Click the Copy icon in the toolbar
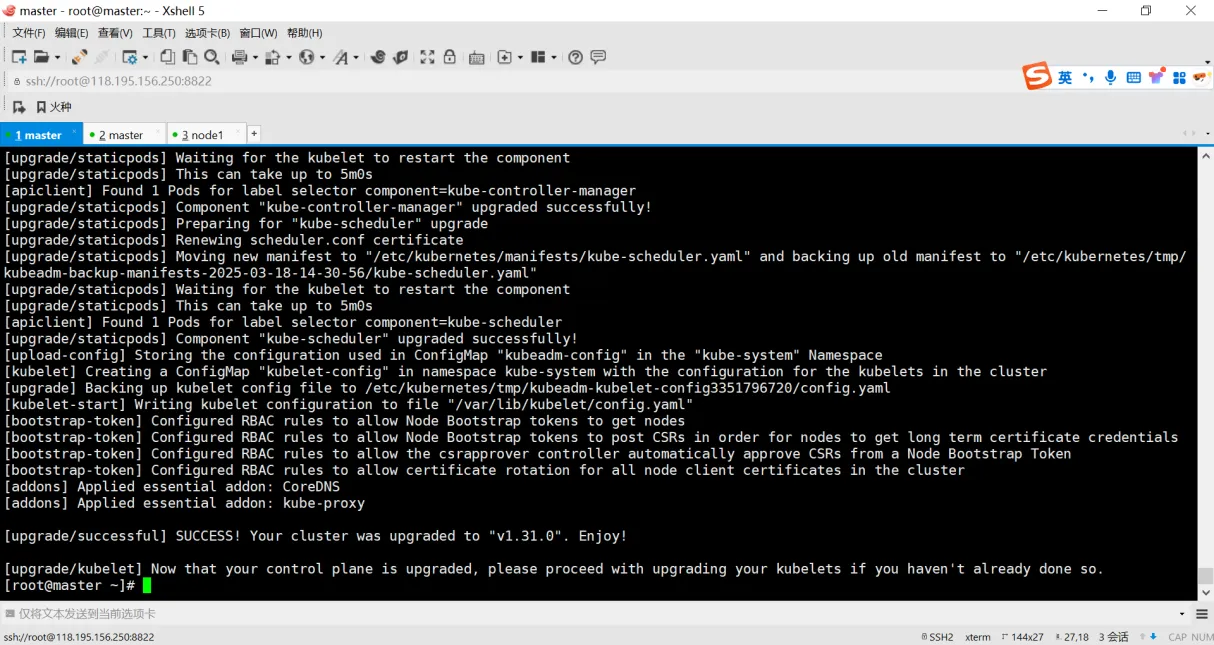The height and width of the screenshot is (645, 1214). click(167, 57)
